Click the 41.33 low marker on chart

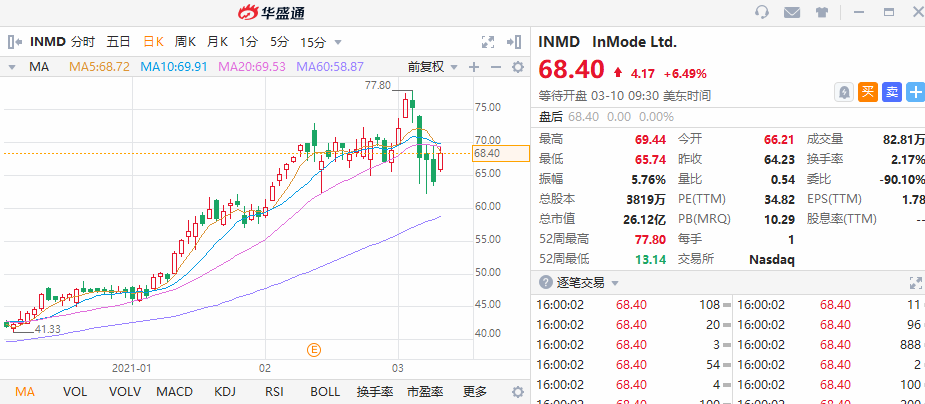pos(48,330)
